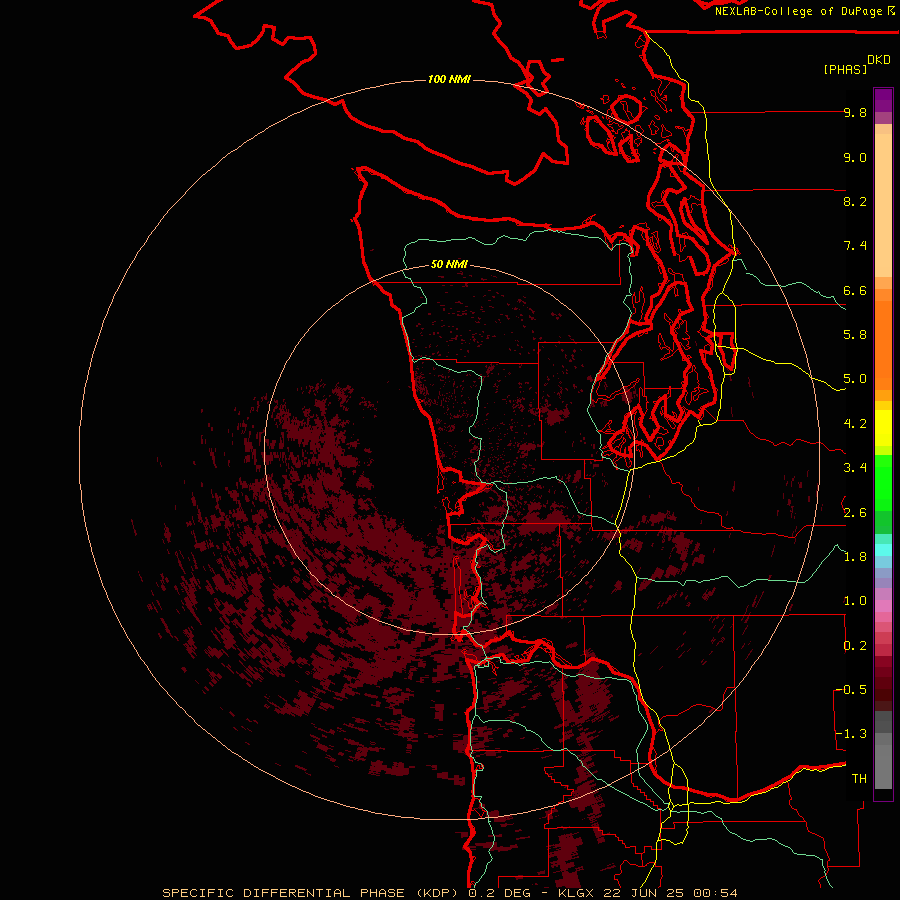Click the yellow band on color bar

point(883,428)
